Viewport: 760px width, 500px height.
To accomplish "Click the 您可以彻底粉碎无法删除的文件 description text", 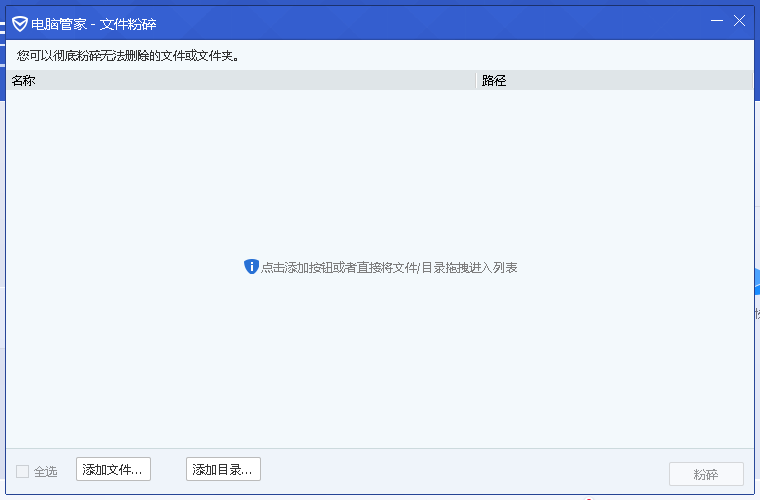I will (x=128, y=56).
